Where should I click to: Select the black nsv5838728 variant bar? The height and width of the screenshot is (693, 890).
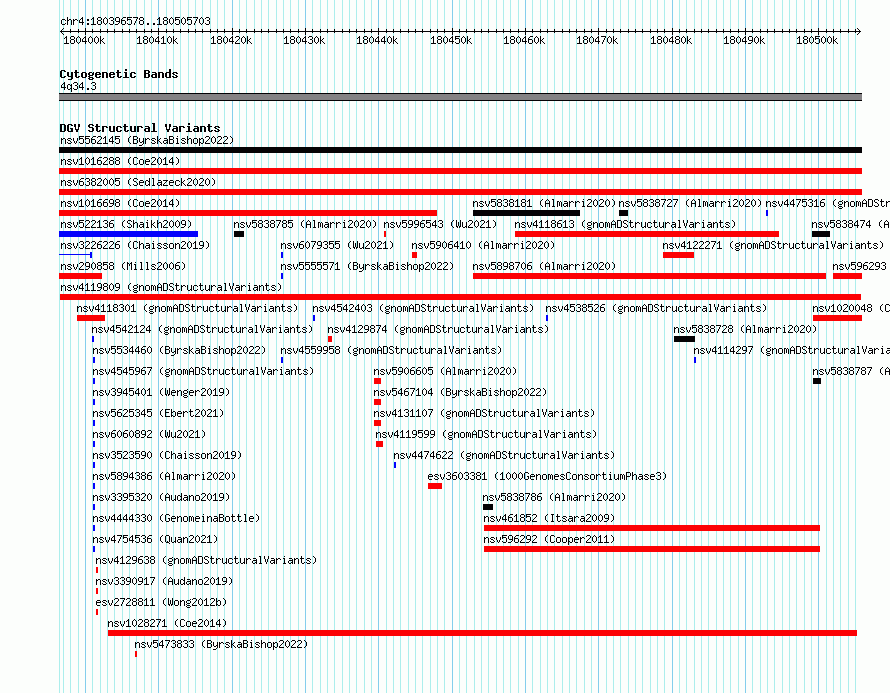(685, 339)
